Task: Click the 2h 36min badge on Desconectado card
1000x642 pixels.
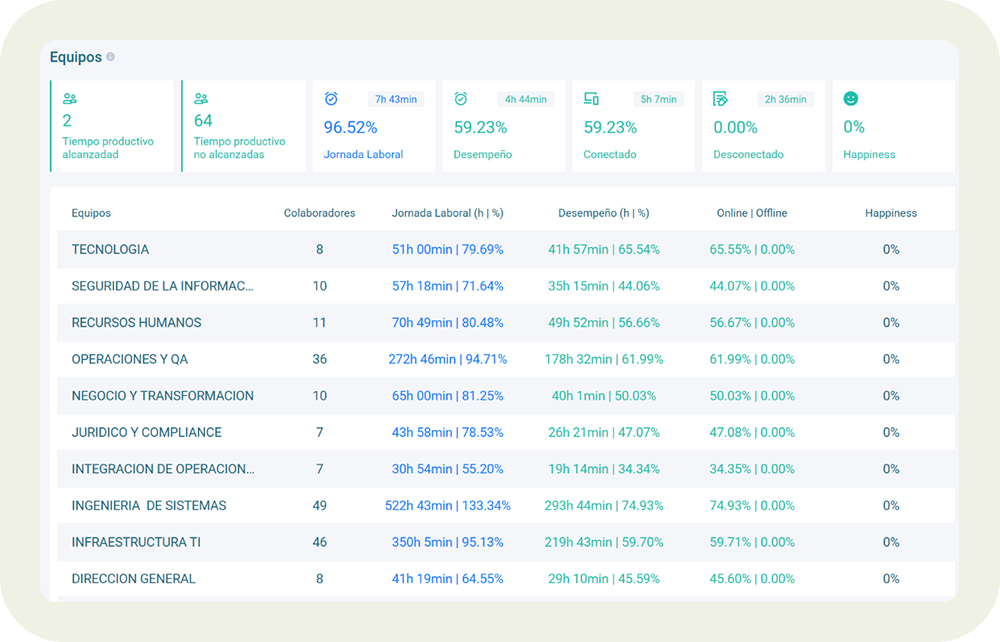Action: point(785,99)
